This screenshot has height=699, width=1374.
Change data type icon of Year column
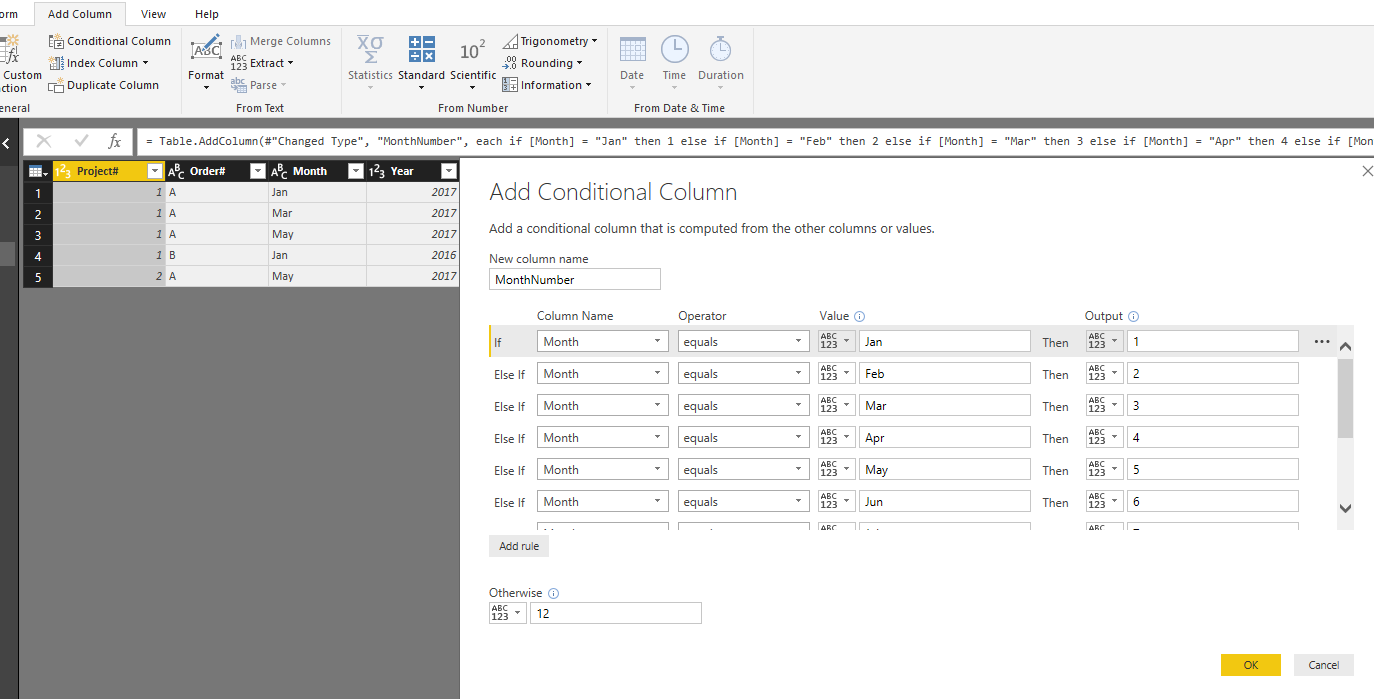tap(377, 171)
